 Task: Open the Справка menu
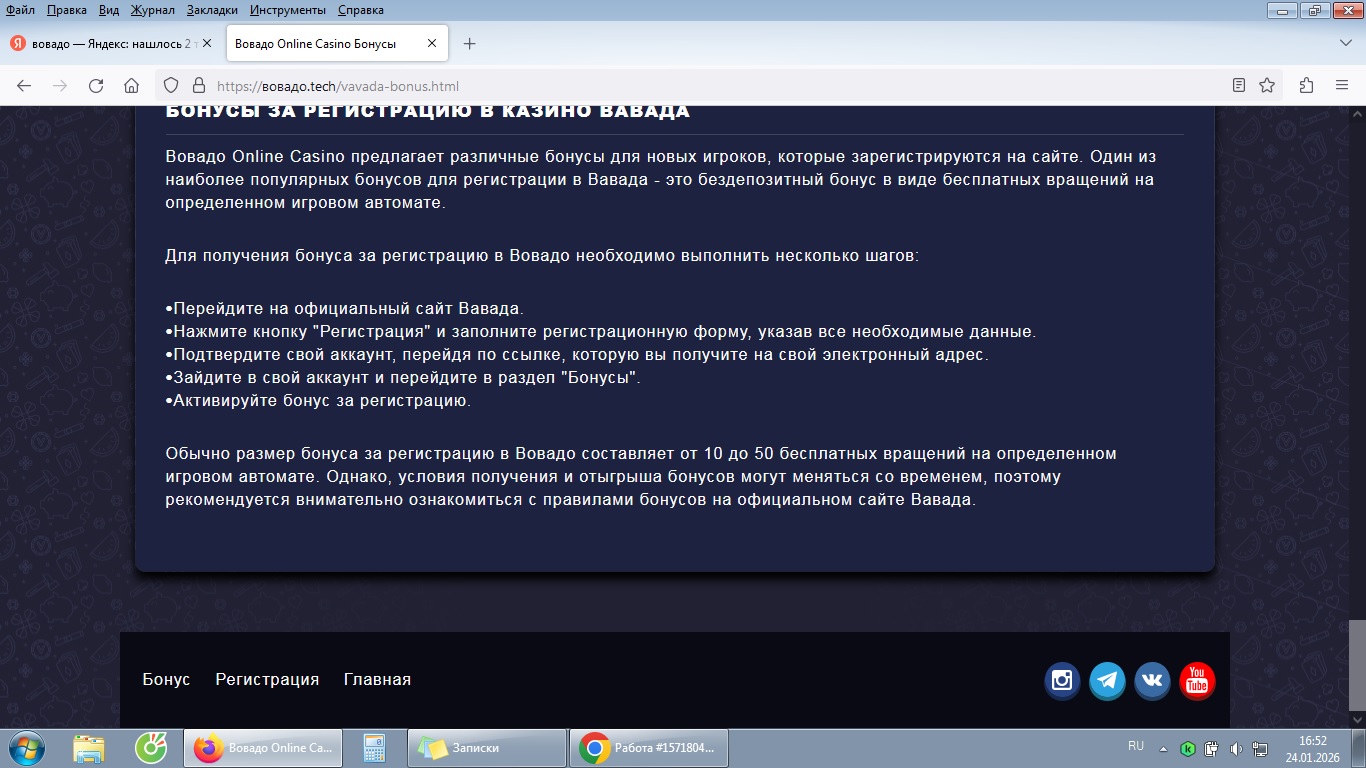tap(360, 10)
